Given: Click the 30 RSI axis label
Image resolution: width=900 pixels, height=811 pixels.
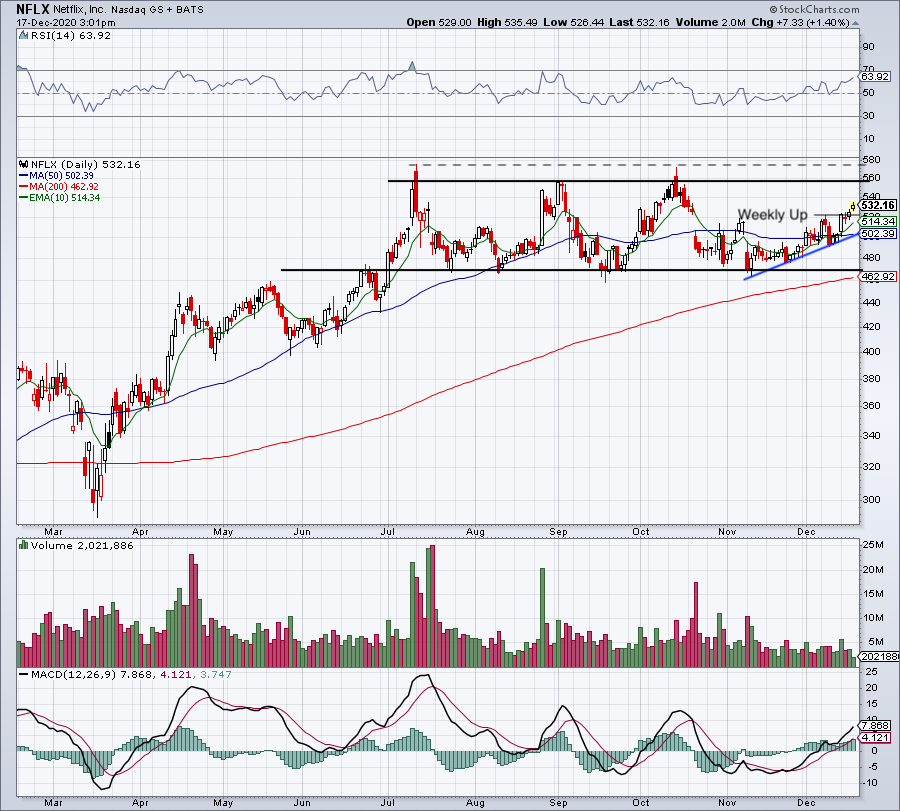Looking at the screenshot, I should point(868,116).
